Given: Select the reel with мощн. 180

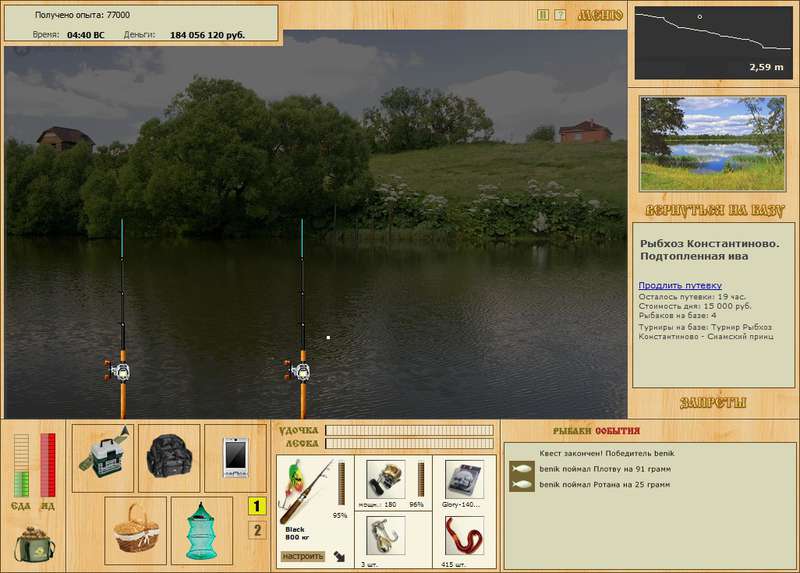Looking at the screenshot, I should click(x=386, y=479).
